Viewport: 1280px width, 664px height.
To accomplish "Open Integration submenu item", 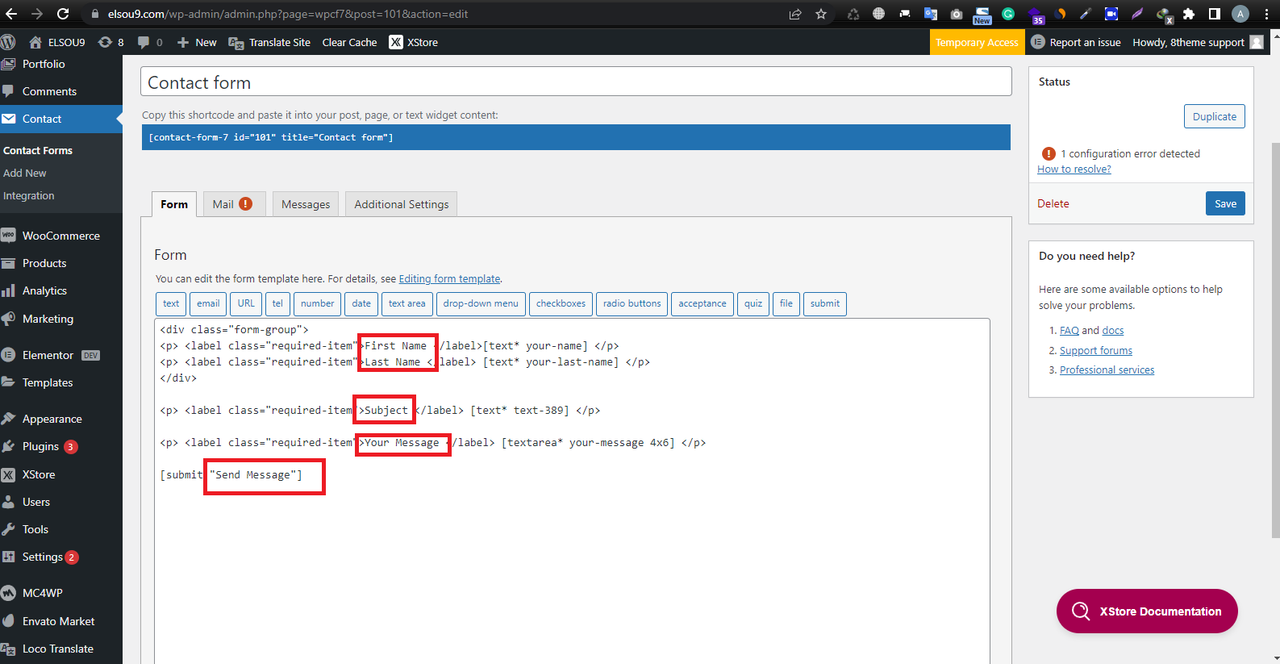I will point(29,196).
